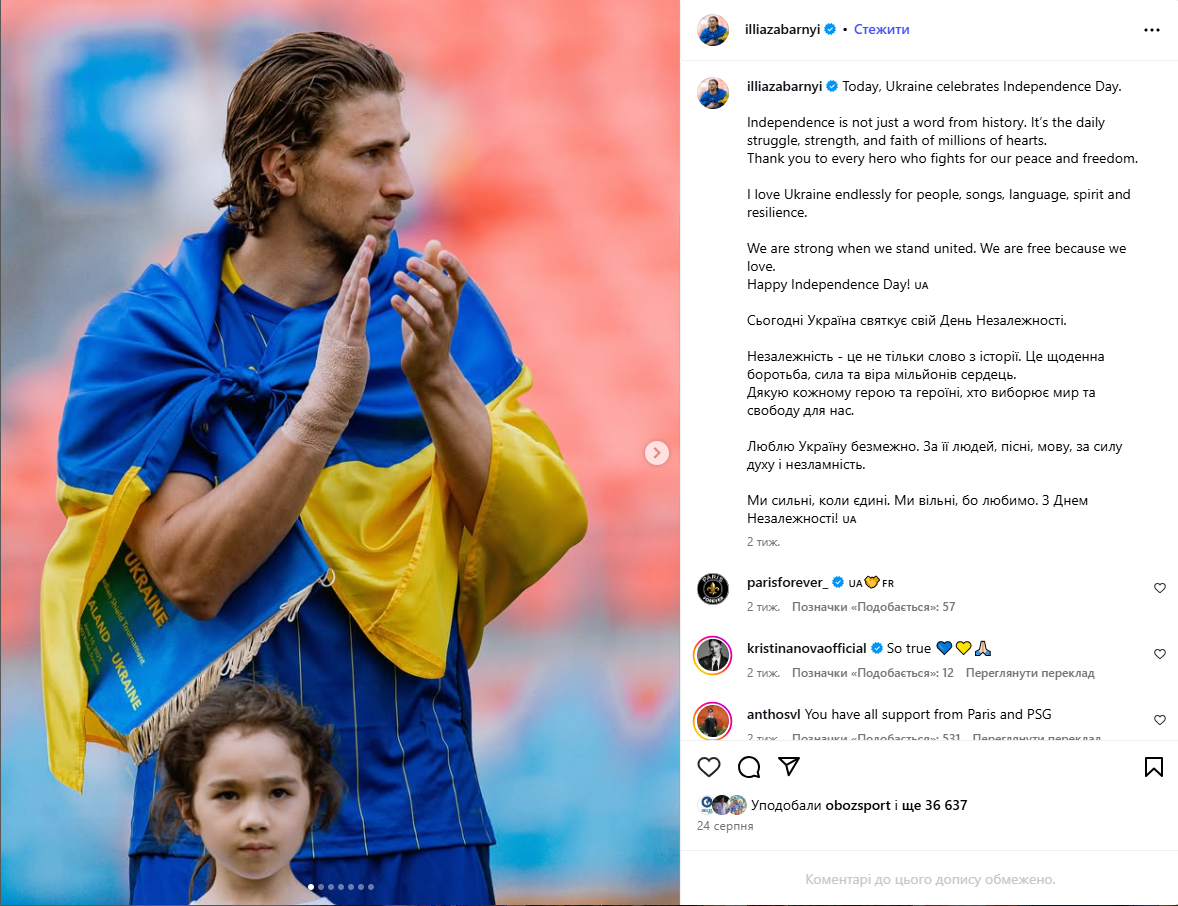
Task: Click illiazabarnyi avatar in the post header
Action: (x=712, y=30)
